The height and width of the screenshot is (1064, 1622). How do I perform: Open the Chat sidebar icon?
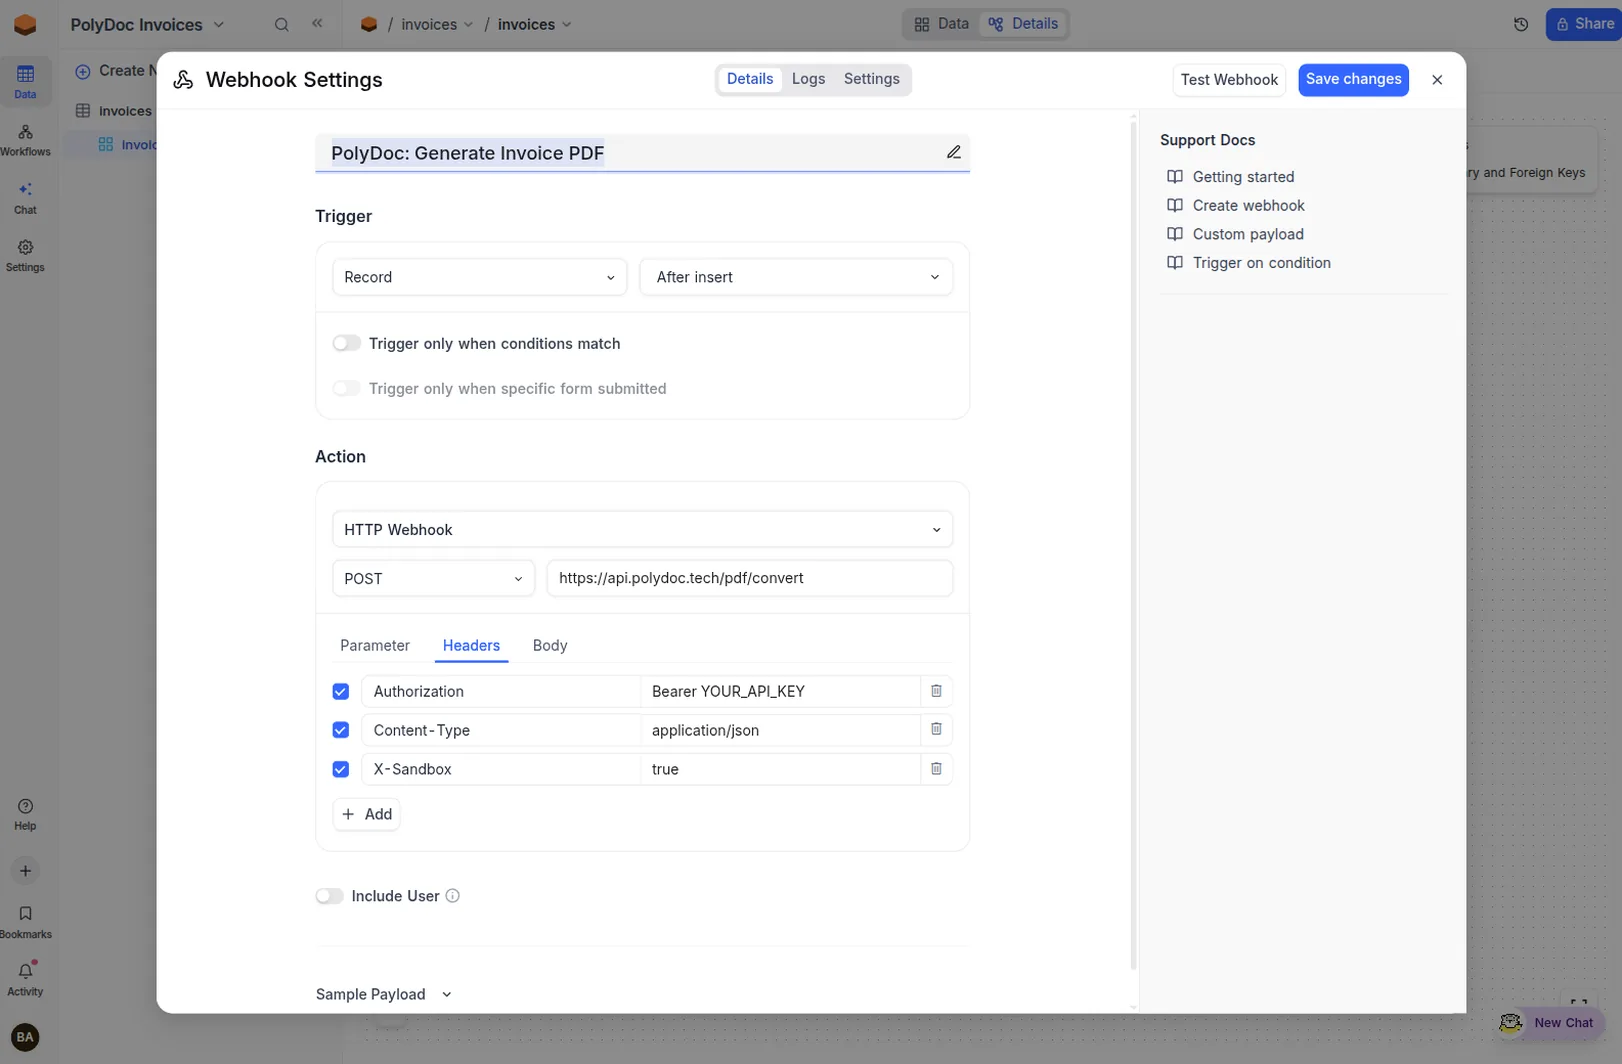(x=25, y=198)
